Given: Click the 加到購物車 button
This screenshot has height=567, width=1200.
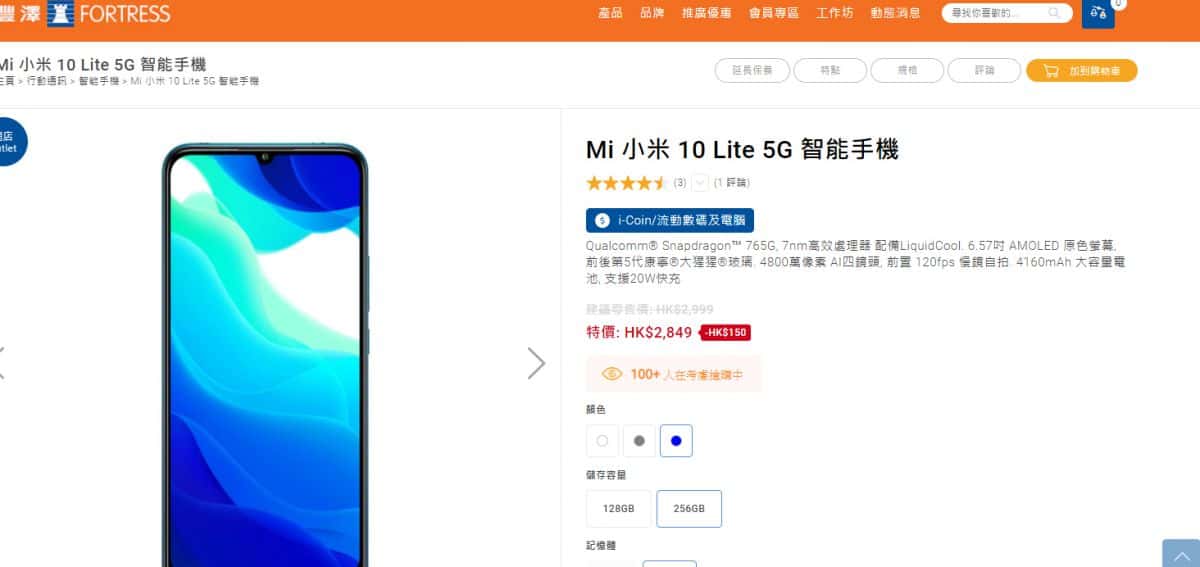Looking at the screenshot, I should pos(1081,71).
